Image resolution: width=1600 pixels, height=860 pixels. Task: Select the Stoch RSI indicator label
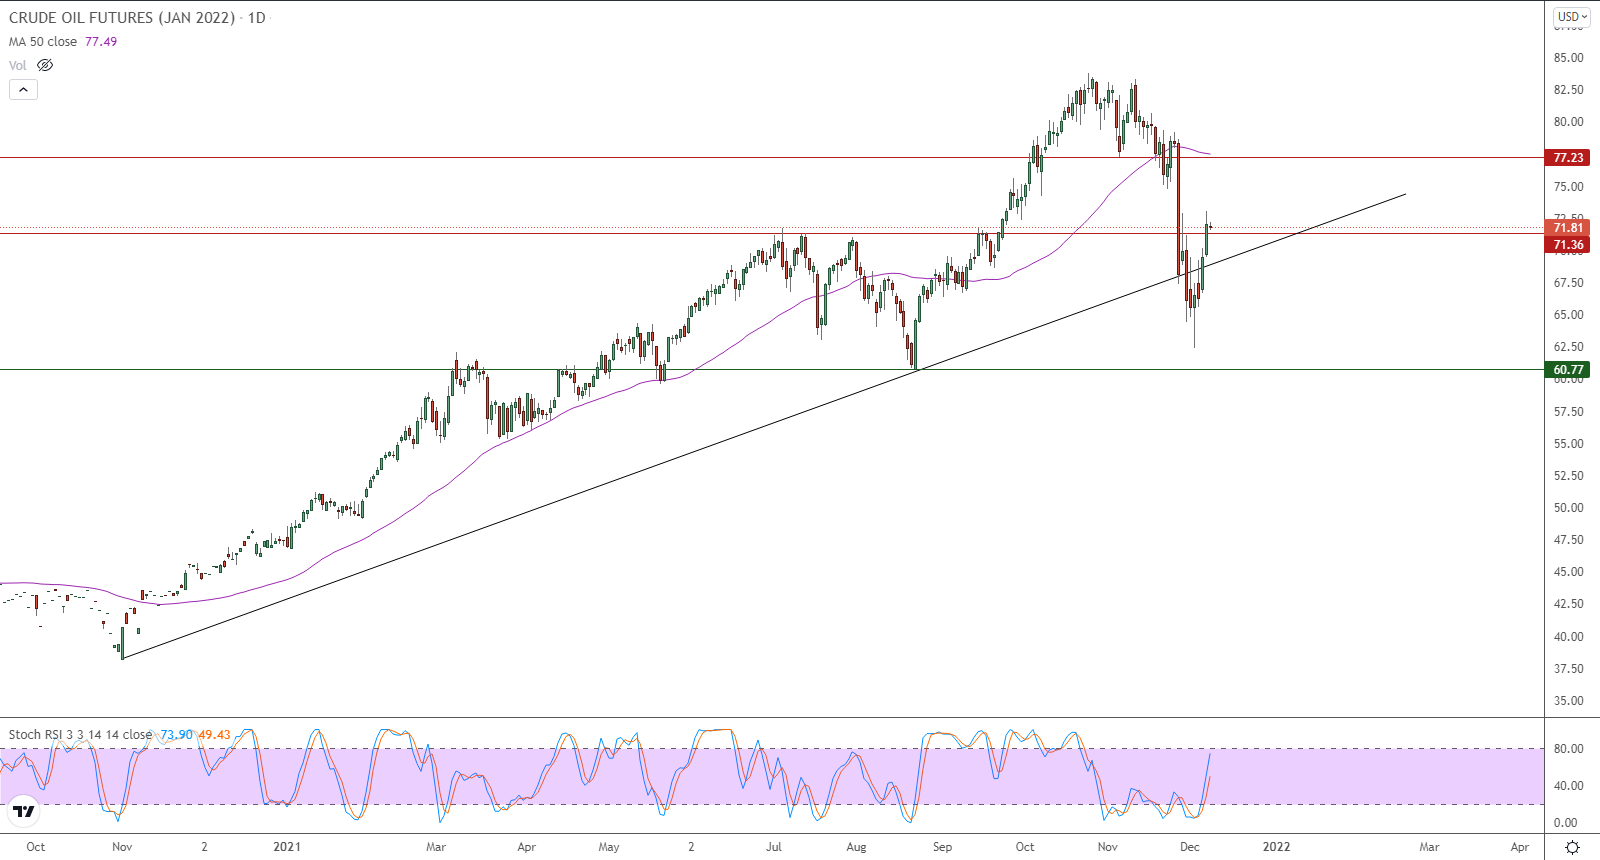tap(81, 734)
